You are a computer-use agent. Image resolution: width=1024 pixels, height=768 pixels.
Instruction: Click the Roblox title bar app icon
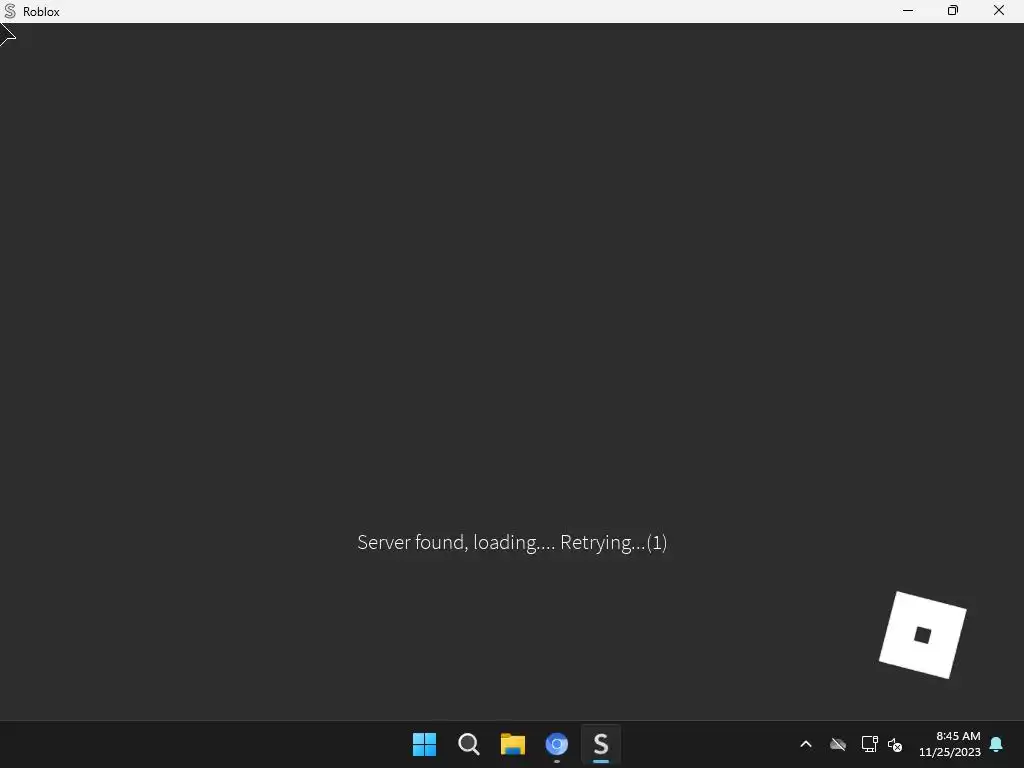[10, 11]
